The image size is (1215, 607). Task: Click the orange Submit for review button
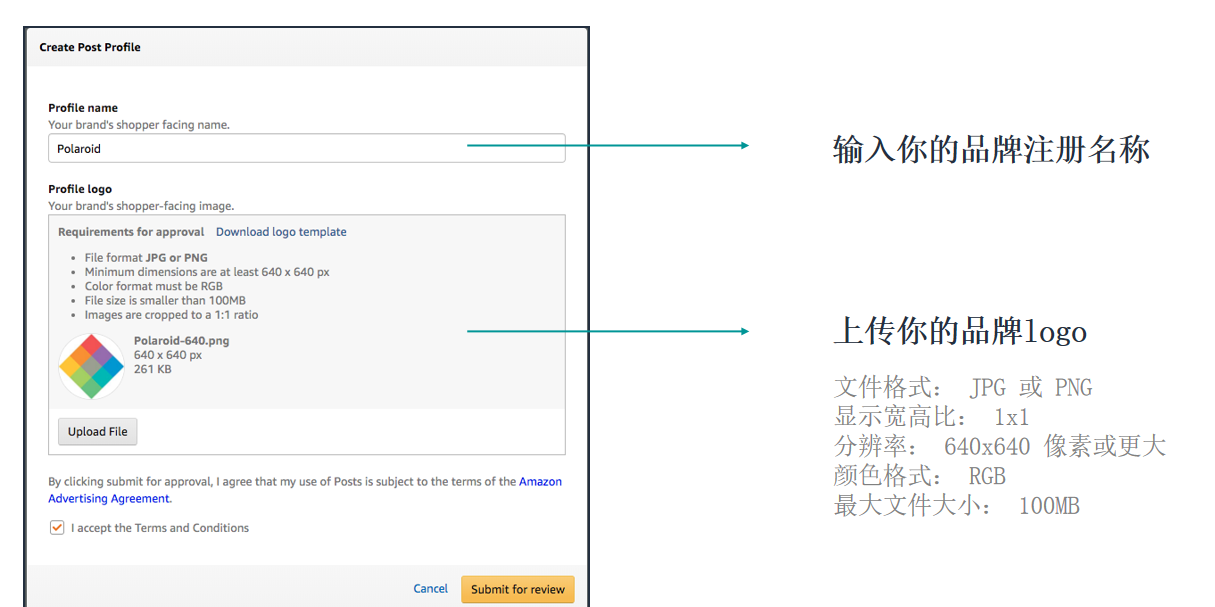(517, 589)
